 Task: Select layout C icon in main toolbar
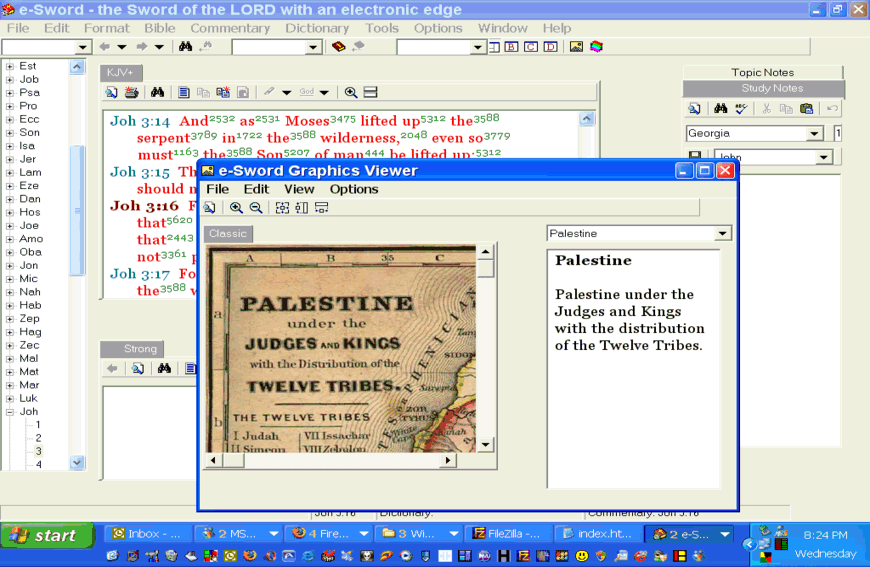click(531, 47)
